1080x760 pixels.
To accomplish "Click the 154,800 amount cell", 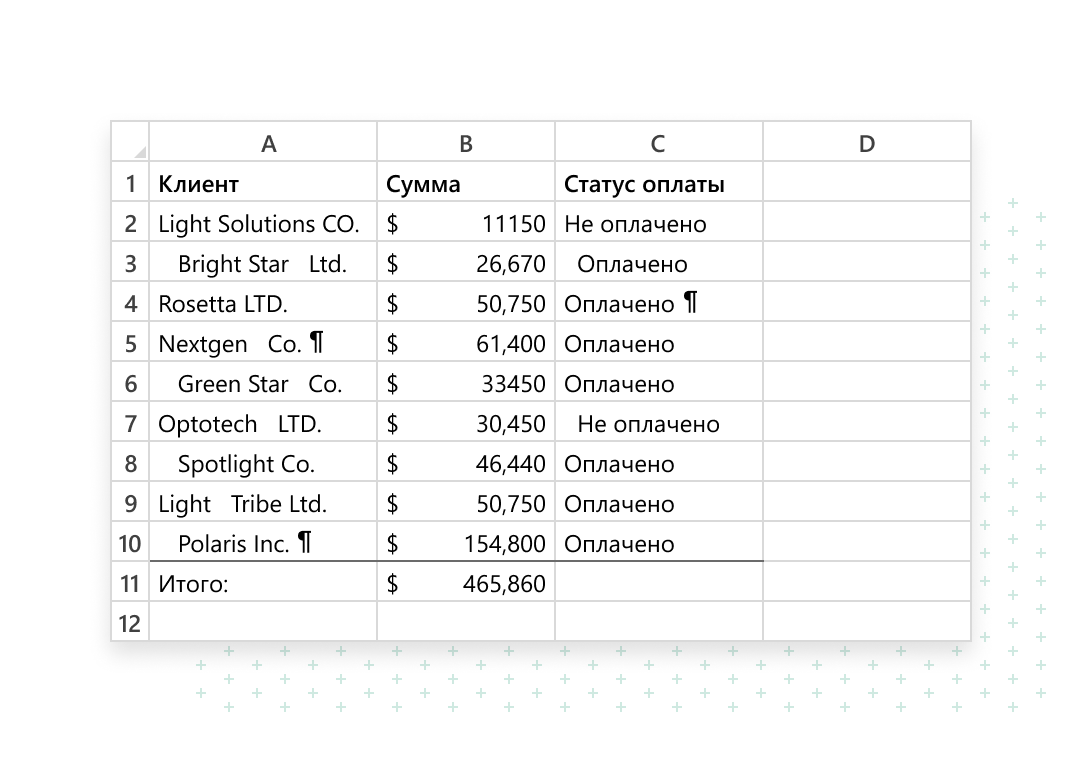I will 465,544.
